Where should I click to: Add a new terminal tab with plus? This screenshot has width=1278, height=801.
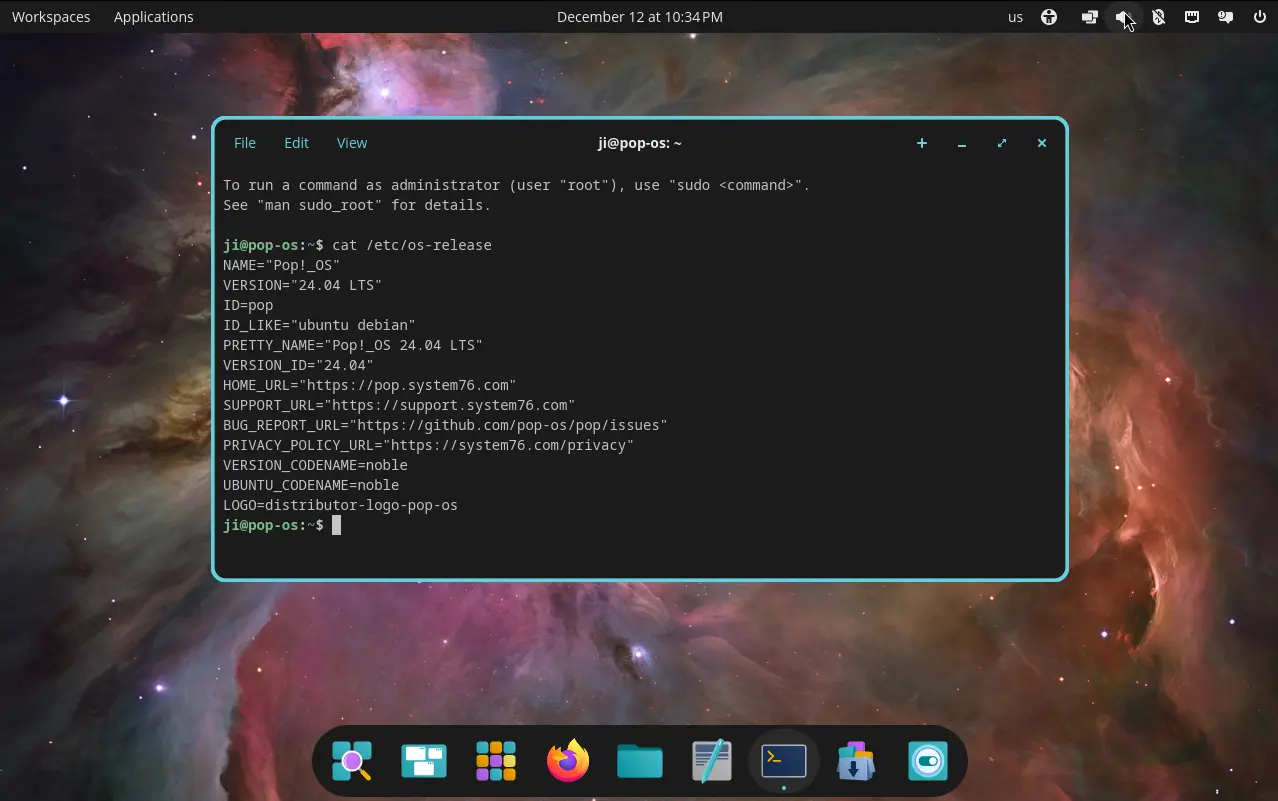(922, 143)
